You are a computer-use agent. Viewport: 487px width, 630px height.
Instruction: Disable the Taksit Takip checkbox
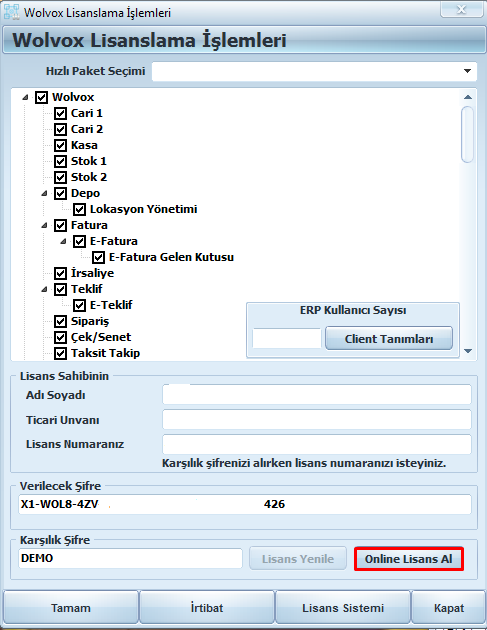[x=60, y=353]
